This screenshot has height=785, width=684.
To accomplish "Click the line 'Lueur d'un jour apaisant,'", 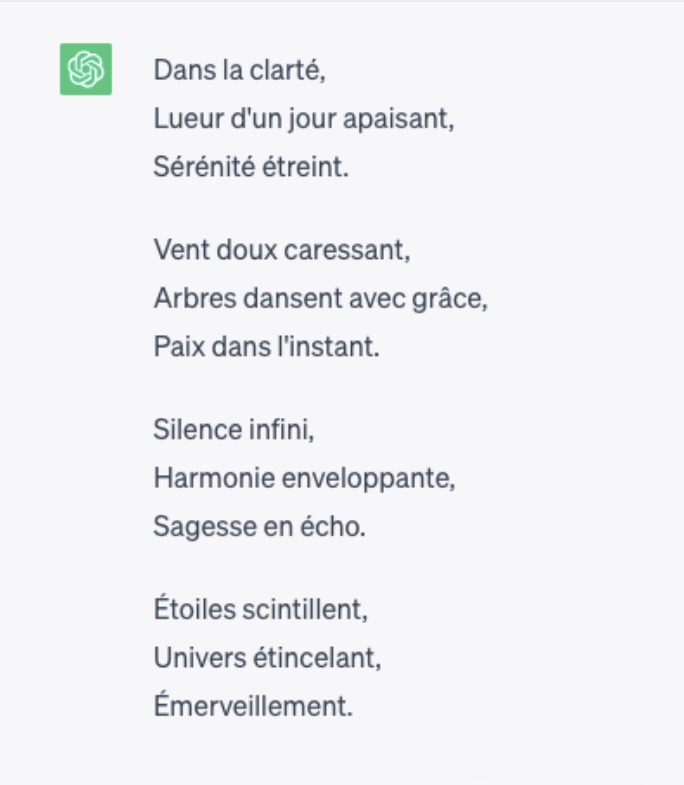I will click(x=304, y=119).
